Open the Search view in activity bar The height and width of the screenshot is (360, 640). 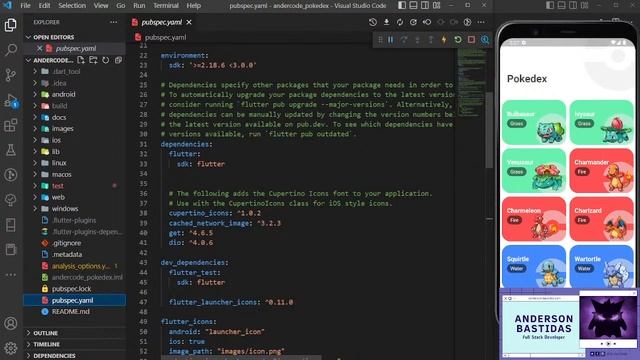[x=11, y=50]
